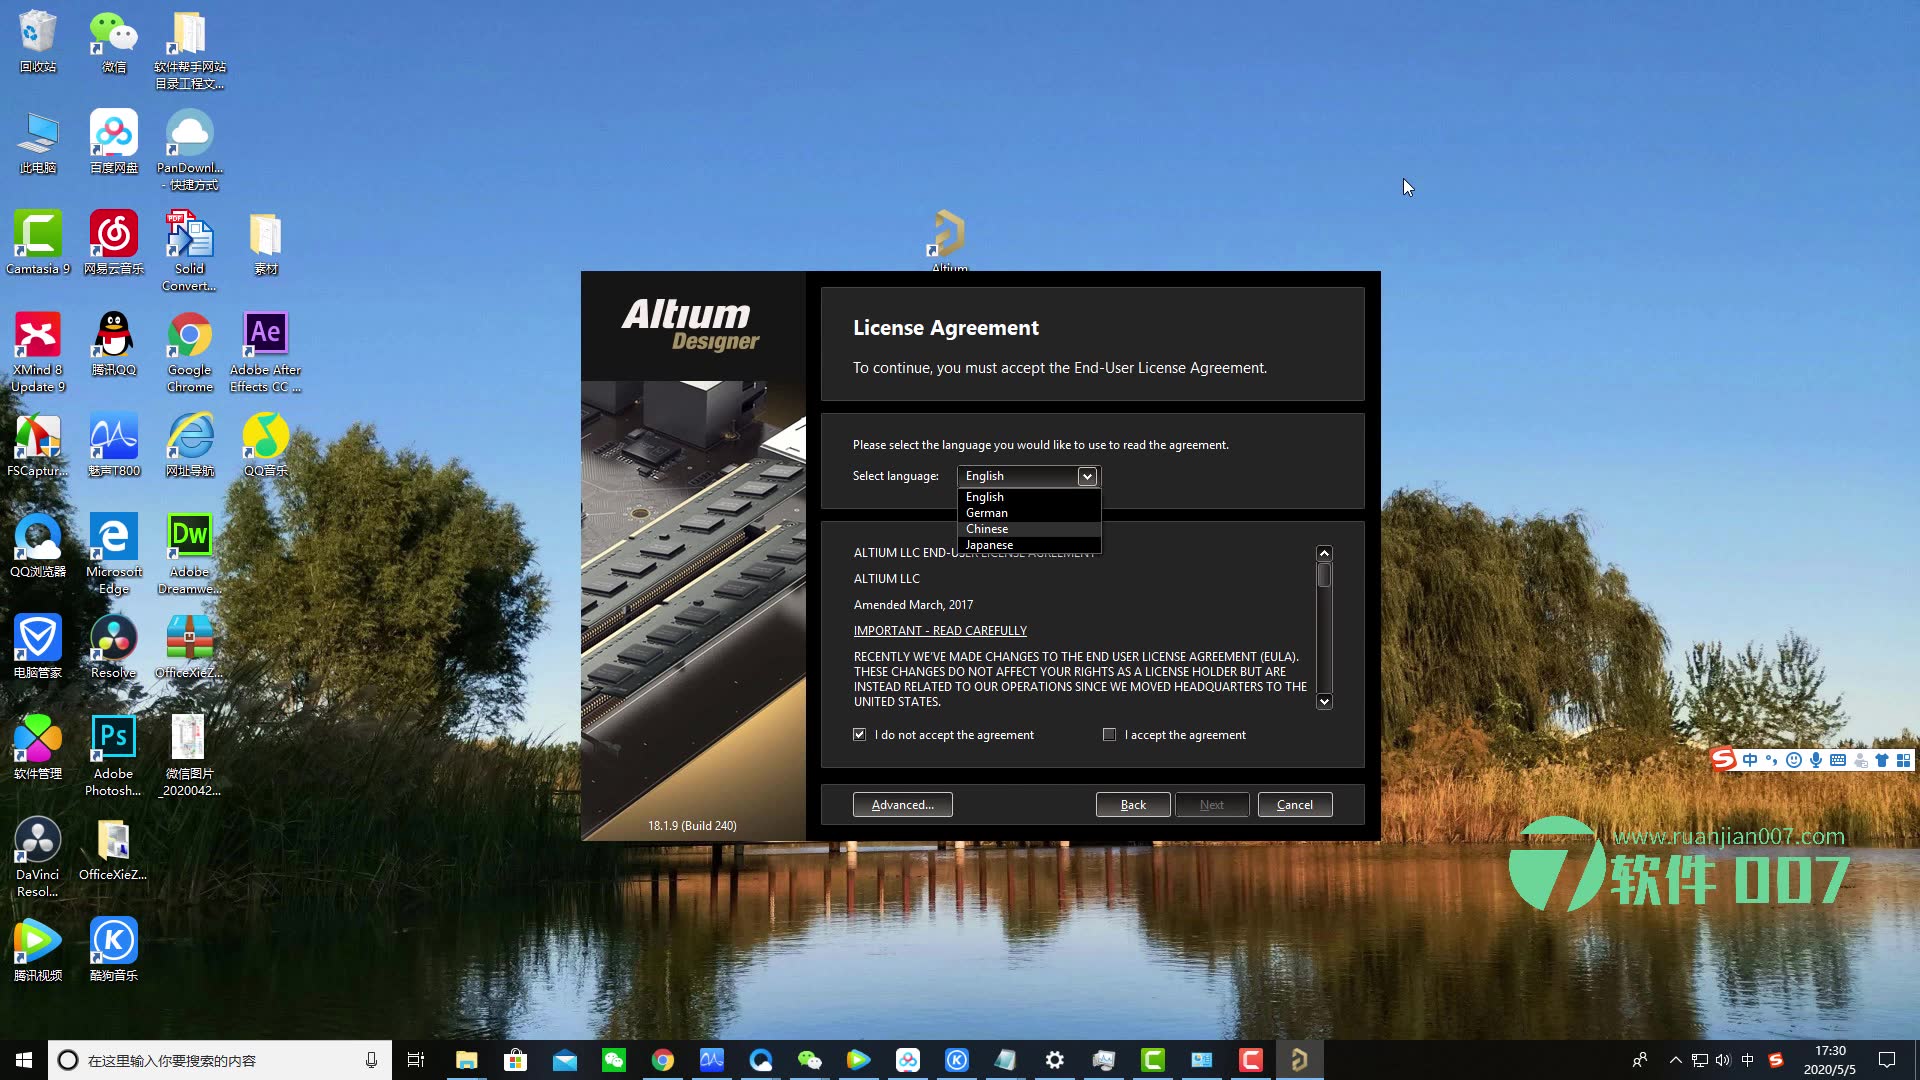Open the Solid Converter desktop icon
The height and width of the screenshot is (1080, 1920).
click(x=190, y=251)
